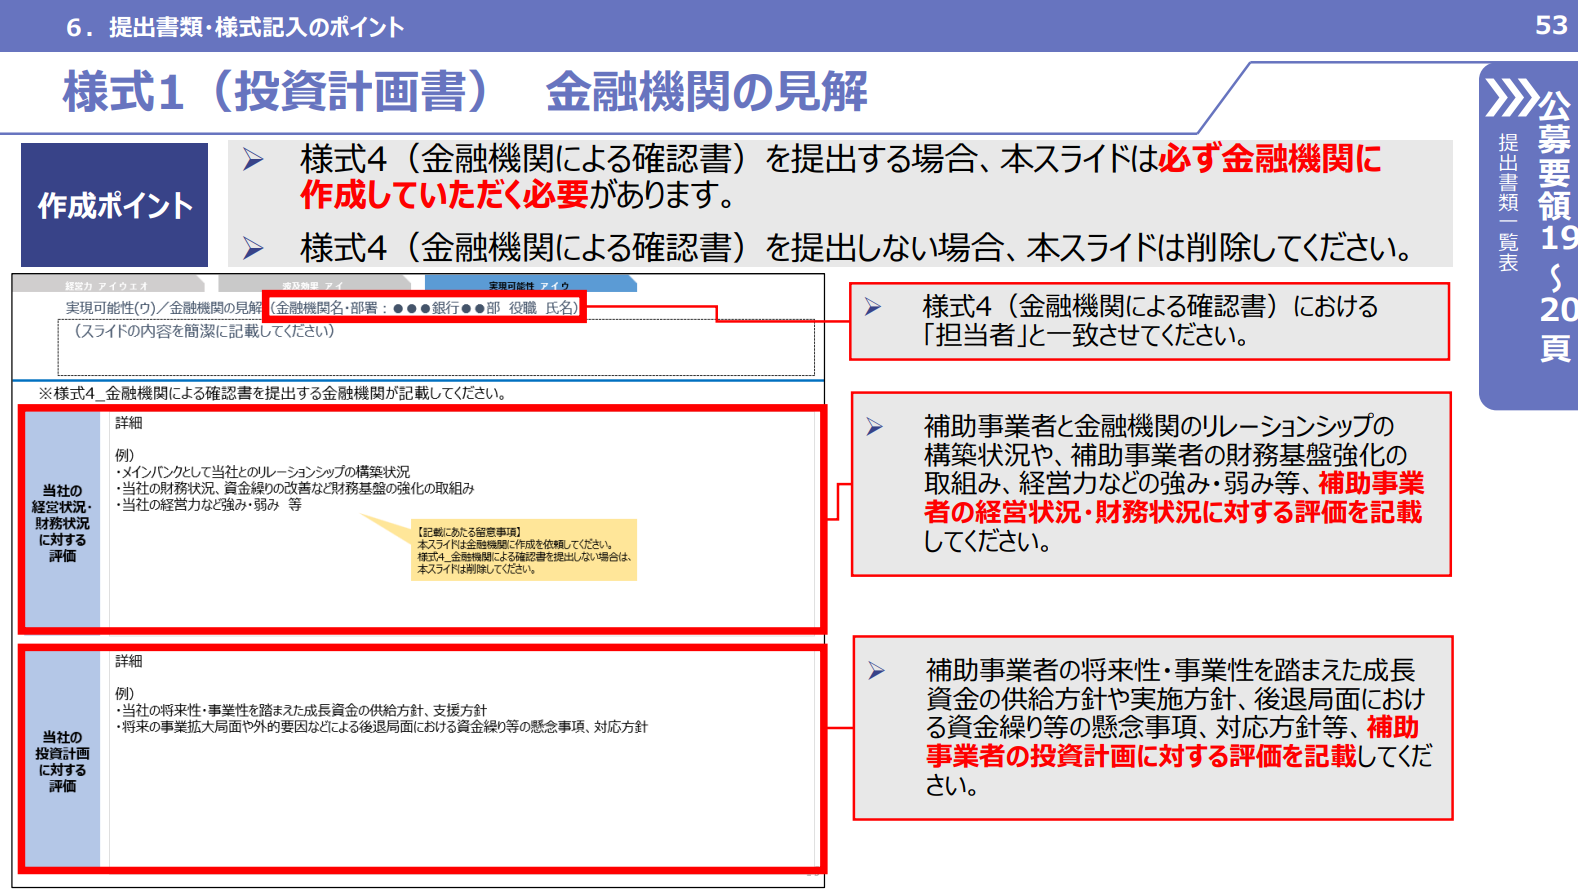Click the arrow bullet in the 将来性・事業性 callout
This screenshot has width=1578, height=896.
(877, 671)
